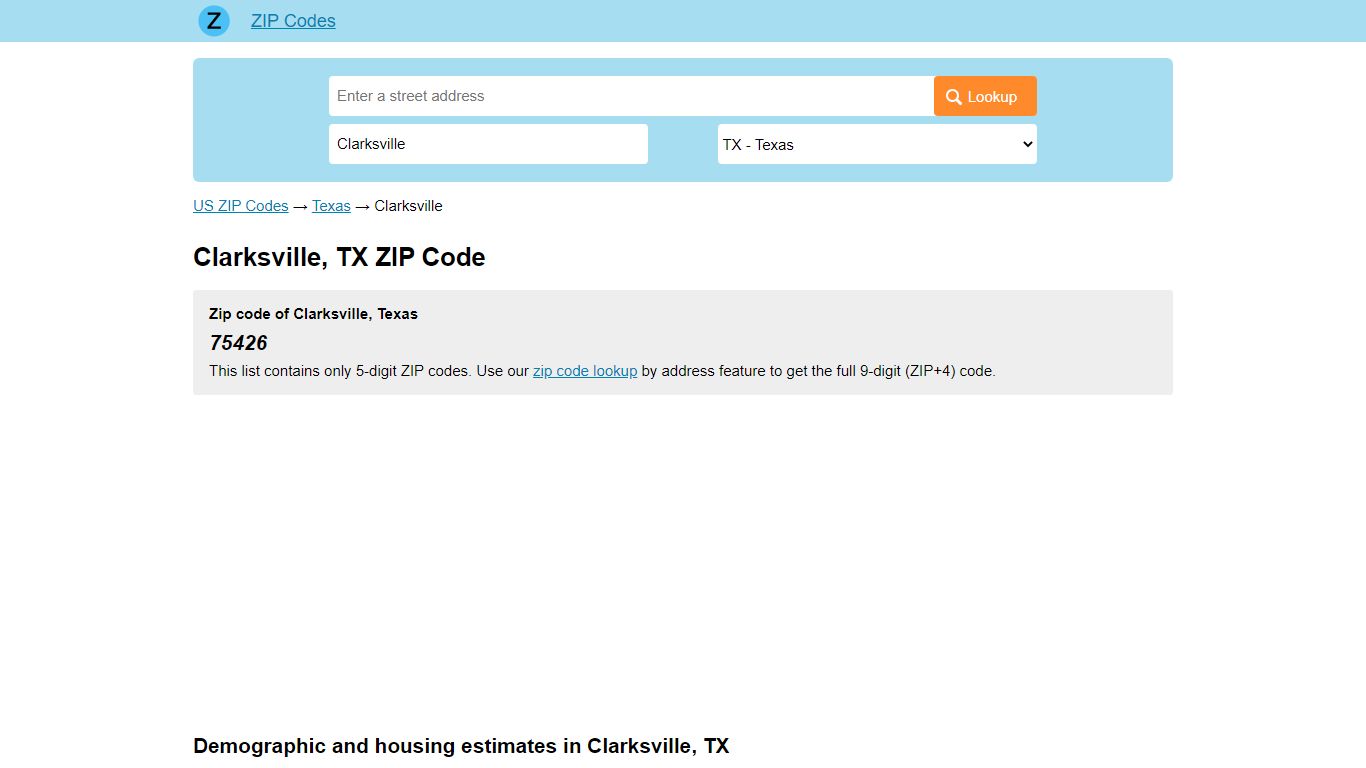
Task: Open the ZIP Codes header link
Action: pyautogui.click(x=293, y=21)
